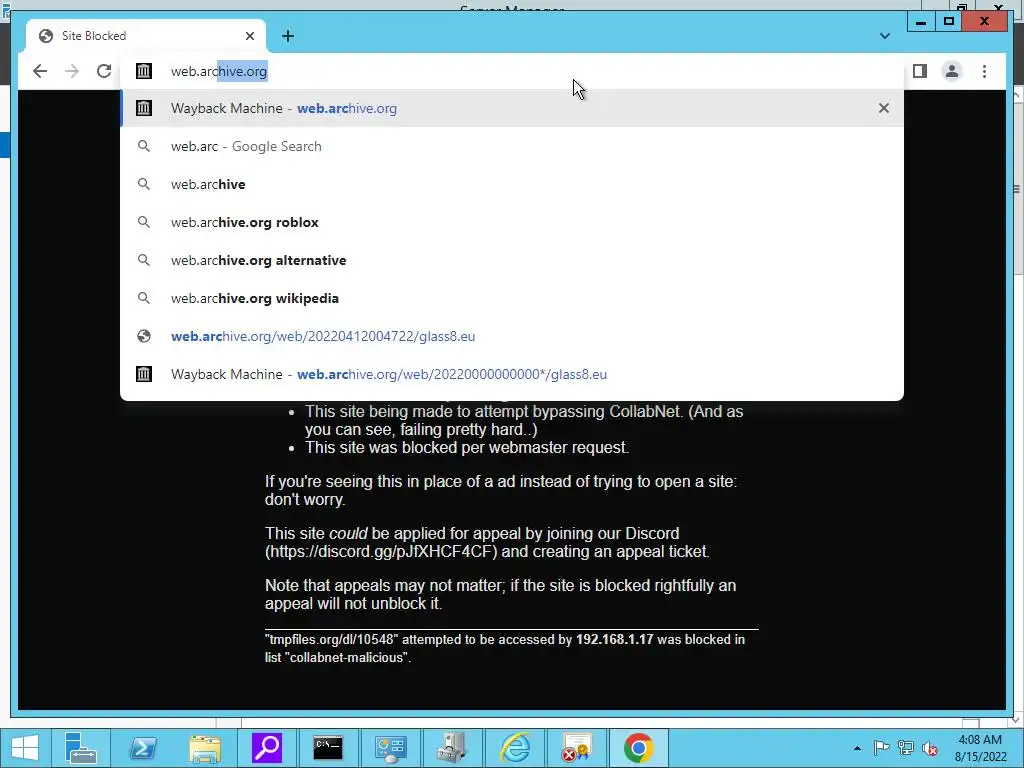This screenshot has height=768, width=1024.
Task: Open the clock showing 4:08 AM
Action: click(980, 748)
